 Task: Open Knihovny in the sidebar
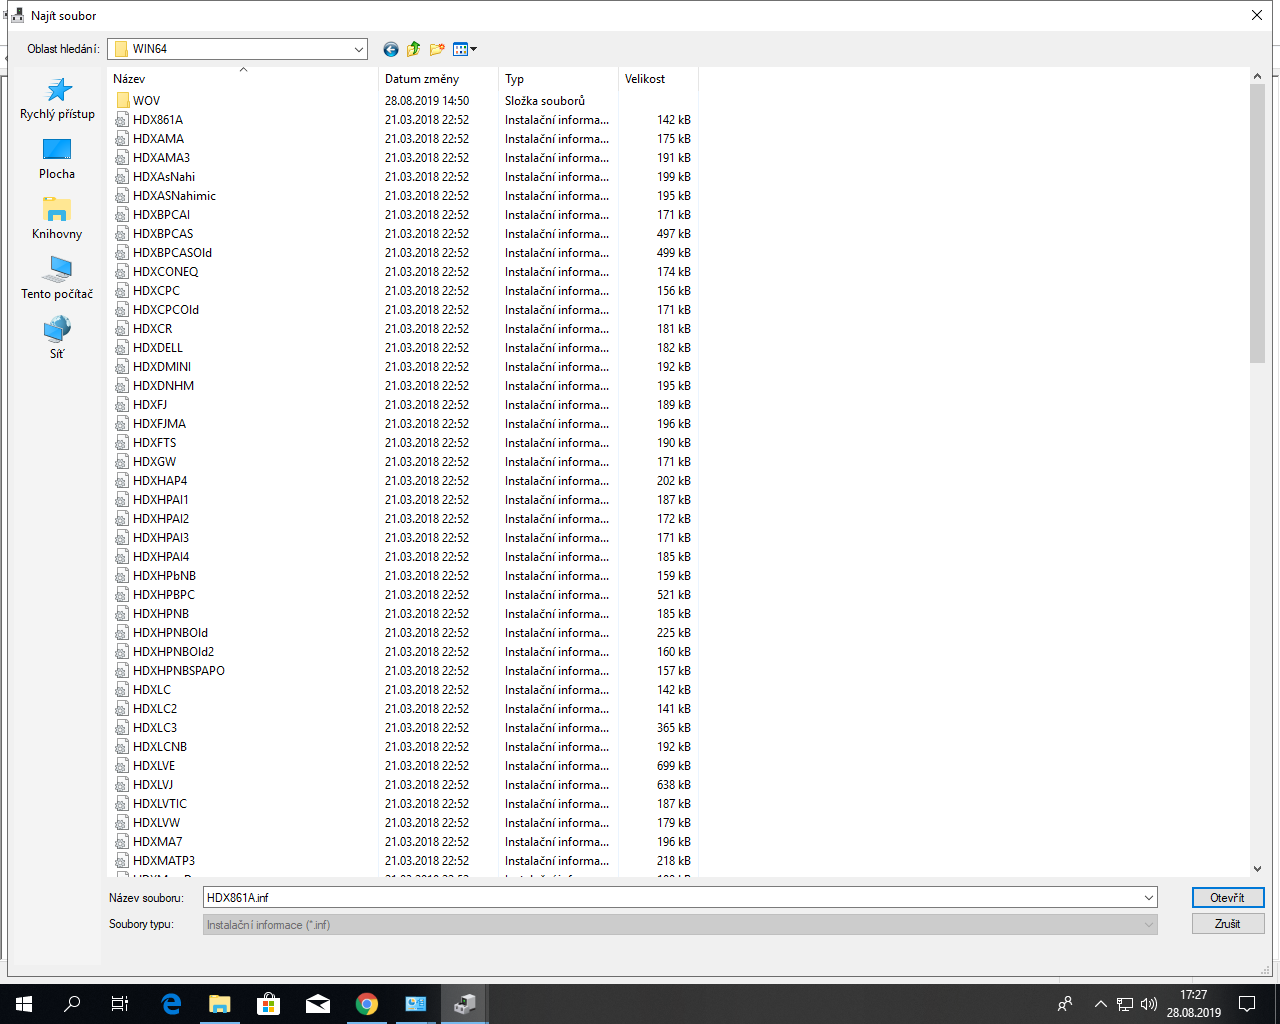tap(57, 219)
